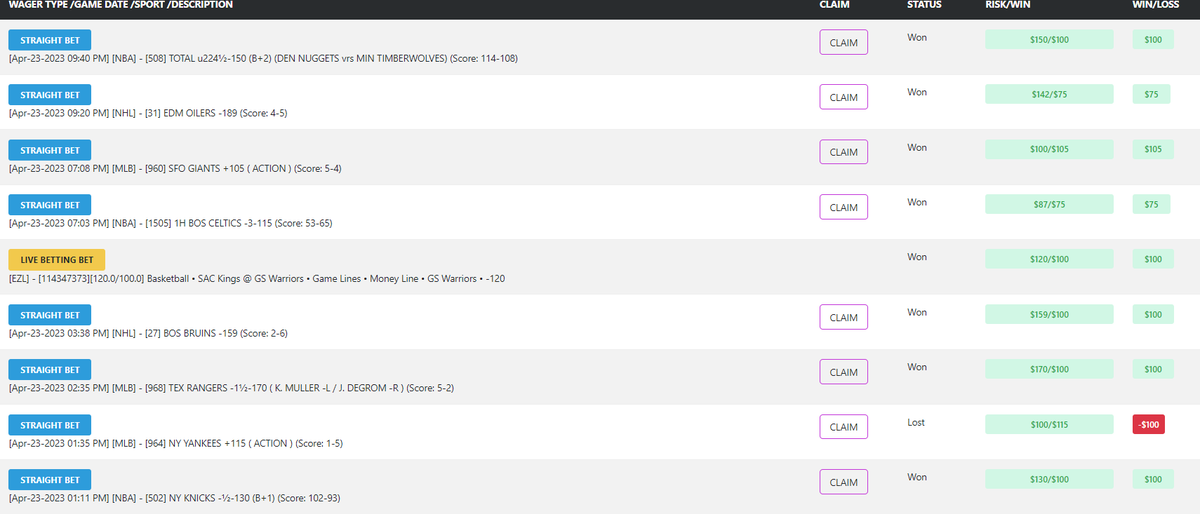Viewport: 1200px width, 514px height.
Task: Click the $100 win badge for BOS Bruins
Action: pos(1152,315)
